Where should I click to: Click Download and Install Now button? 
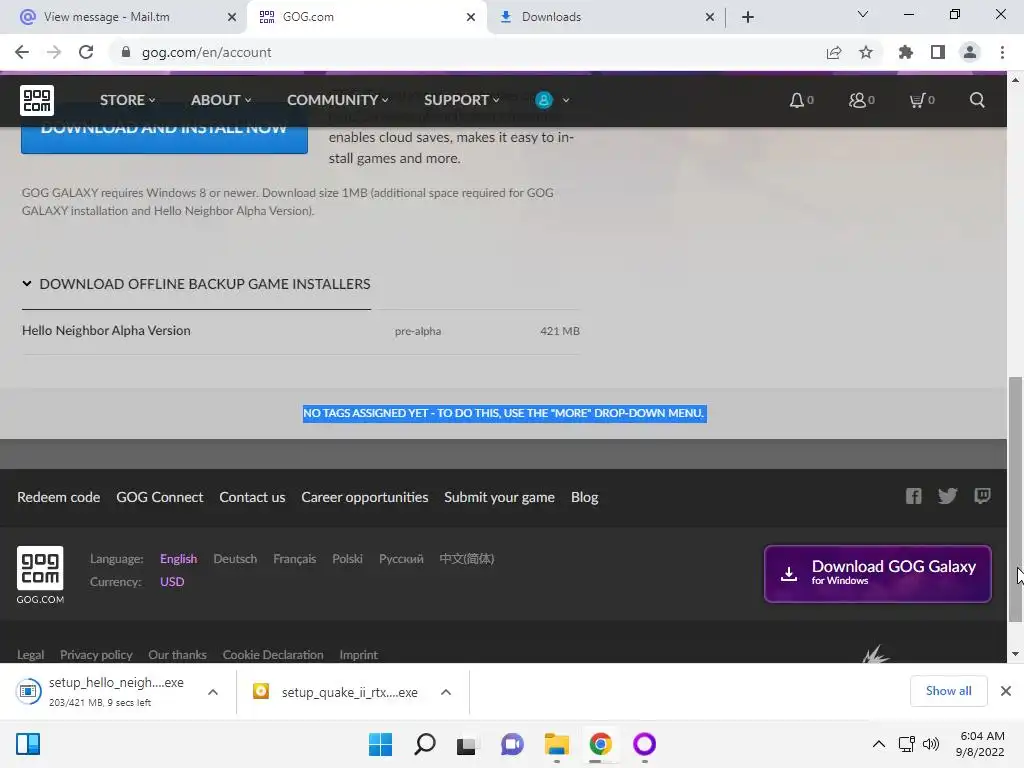click(x=164, y=139)
